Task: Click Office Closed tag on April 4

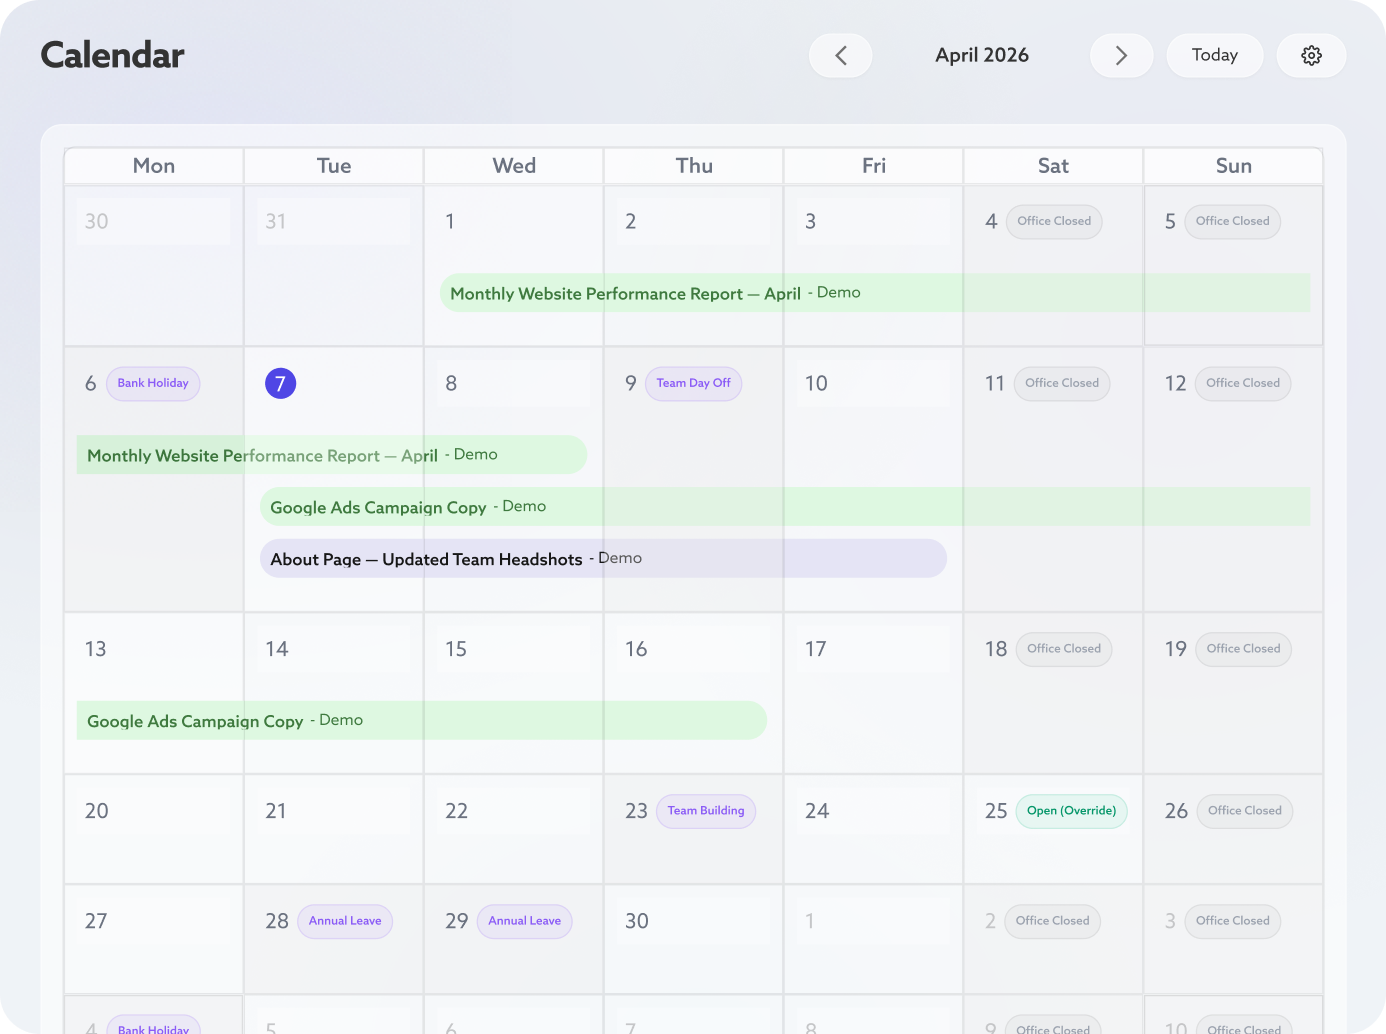Action: [x=1054, y=221]
